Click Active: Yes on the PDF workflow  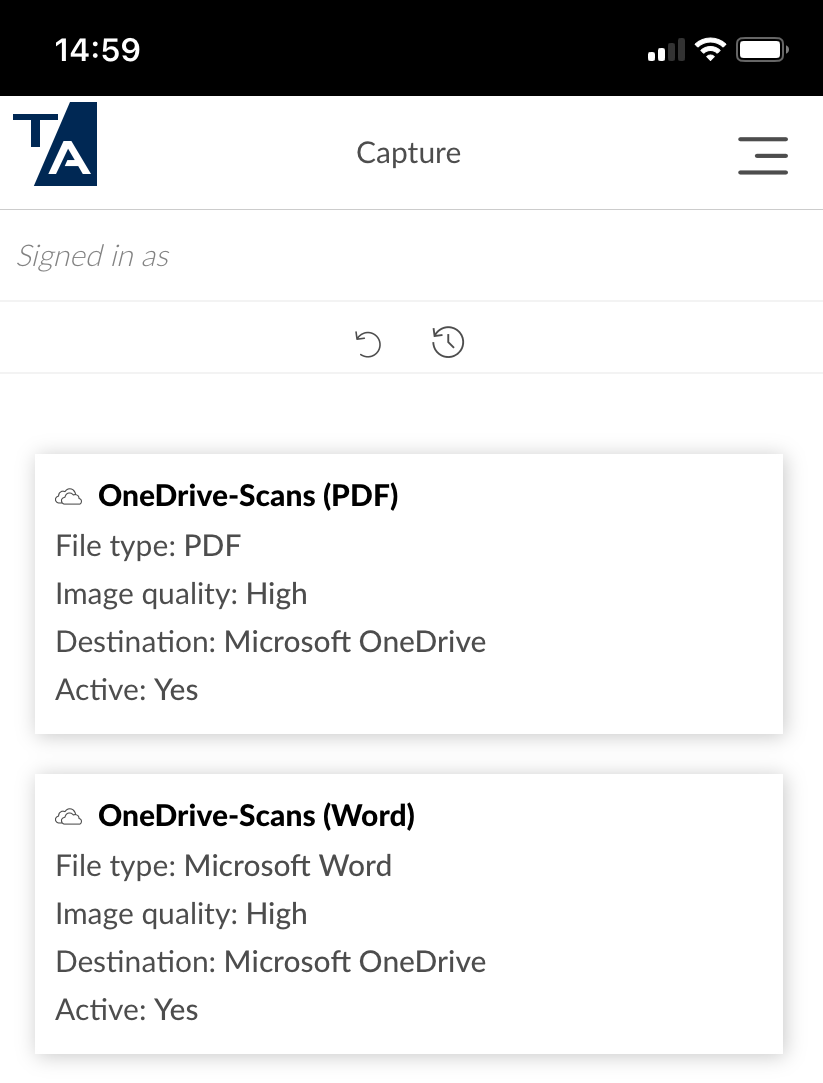(x=126, y=689)
